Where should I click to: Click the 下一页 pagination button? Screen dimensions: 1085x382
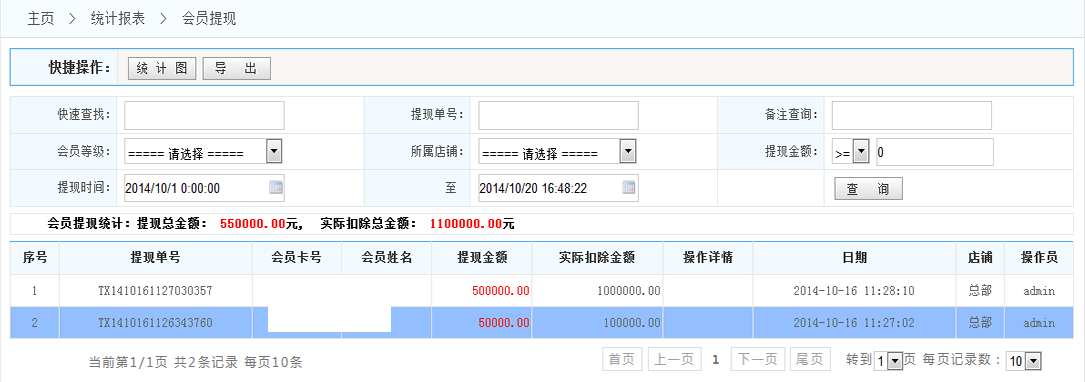(x=757, y=359)
